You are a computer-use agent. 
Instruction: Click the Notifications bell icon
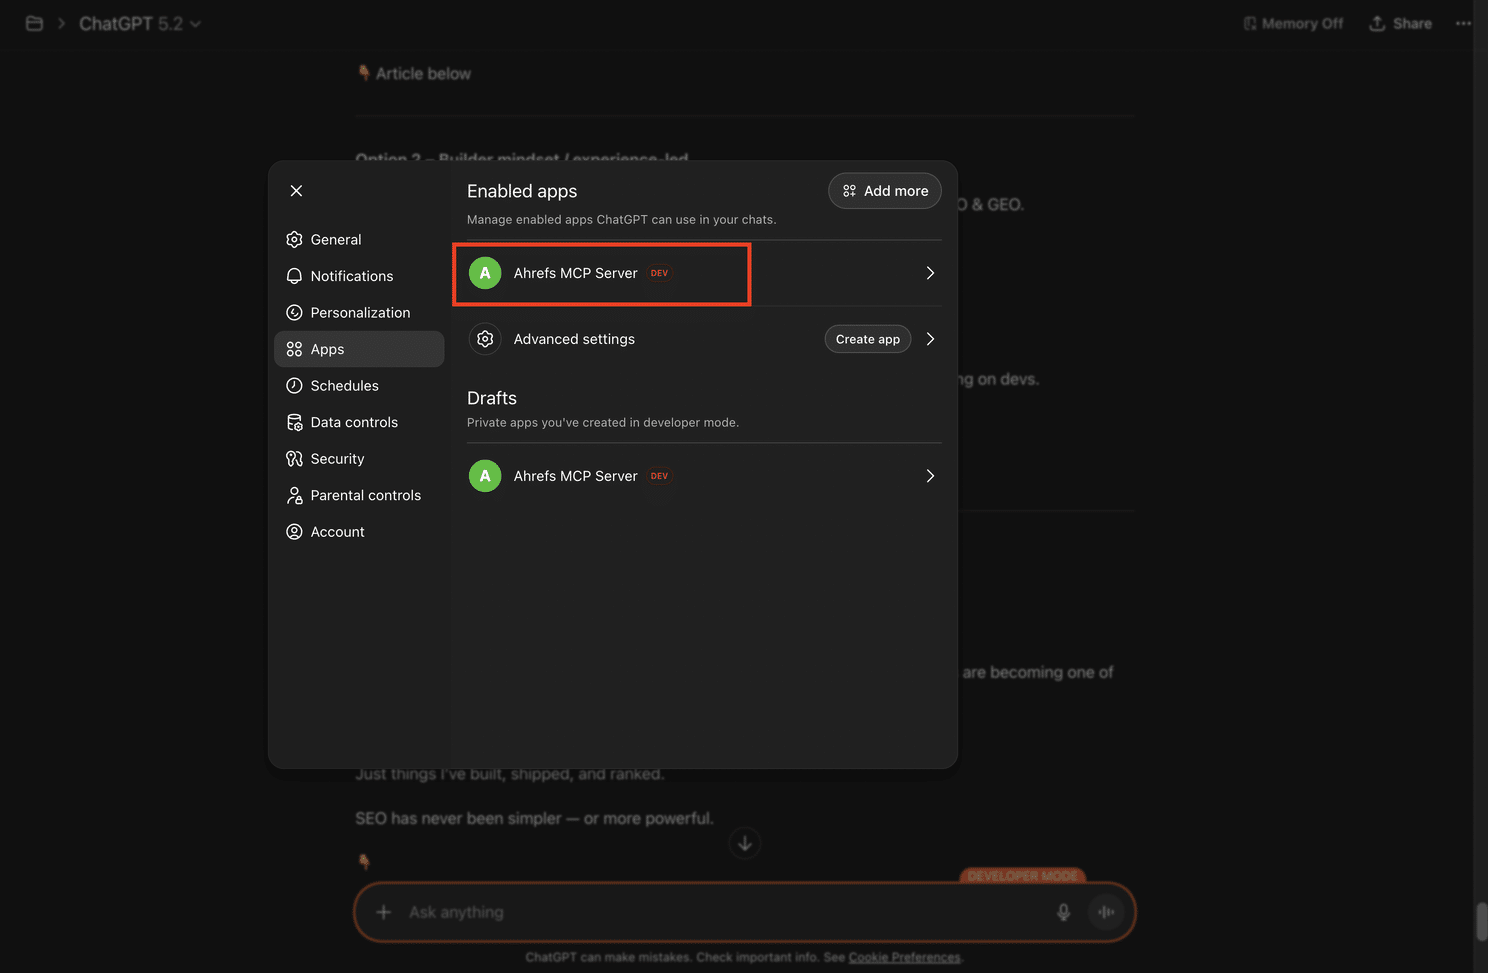tap(294, 276)
